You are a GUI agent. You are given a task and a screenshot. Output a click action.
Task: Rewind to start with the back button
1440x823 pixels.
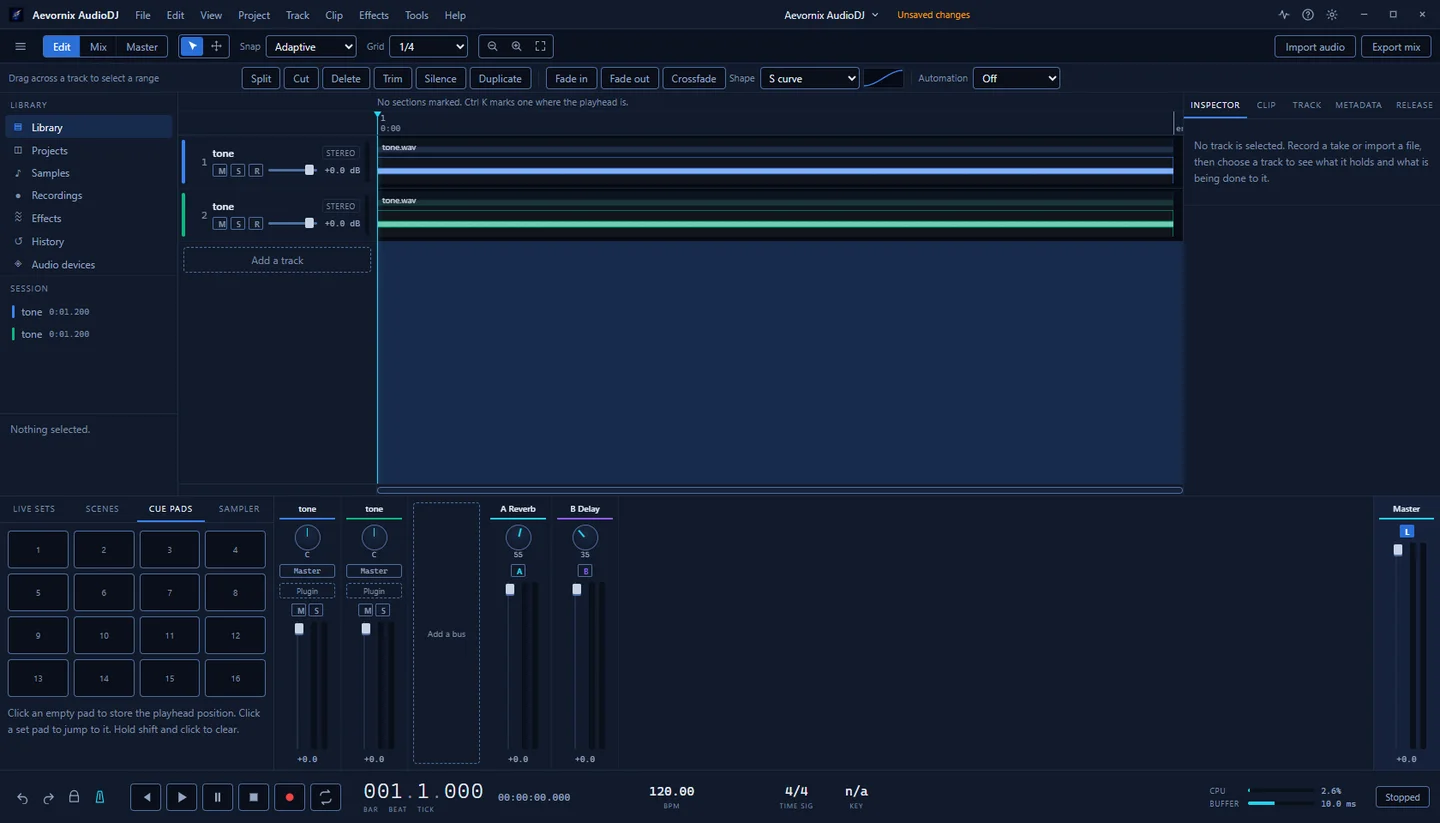pos(146,797)
